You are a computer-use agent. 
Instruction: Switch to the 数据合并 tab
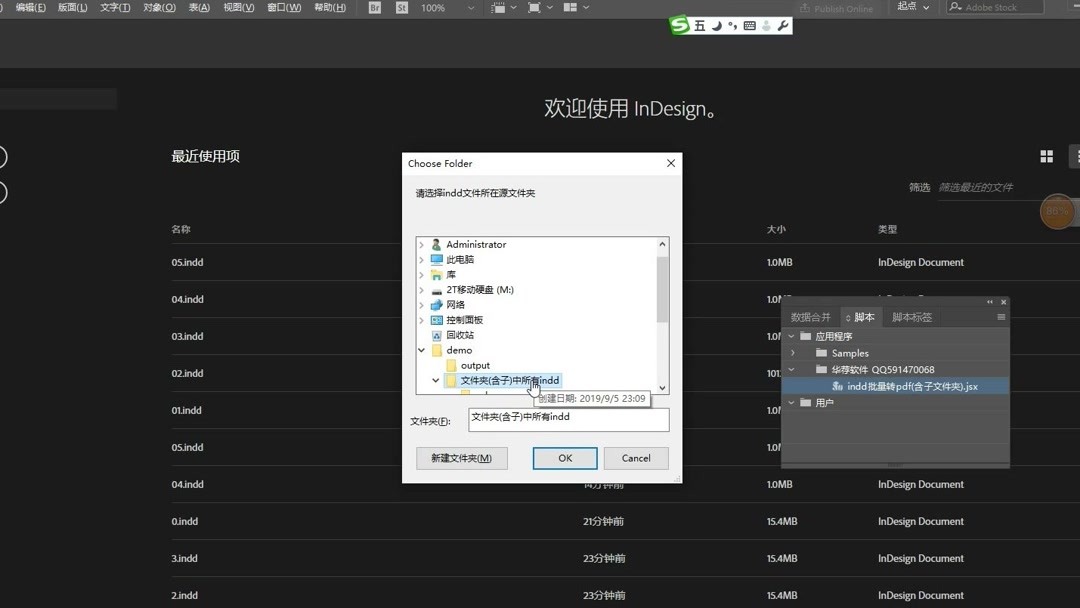pos(812,316)
